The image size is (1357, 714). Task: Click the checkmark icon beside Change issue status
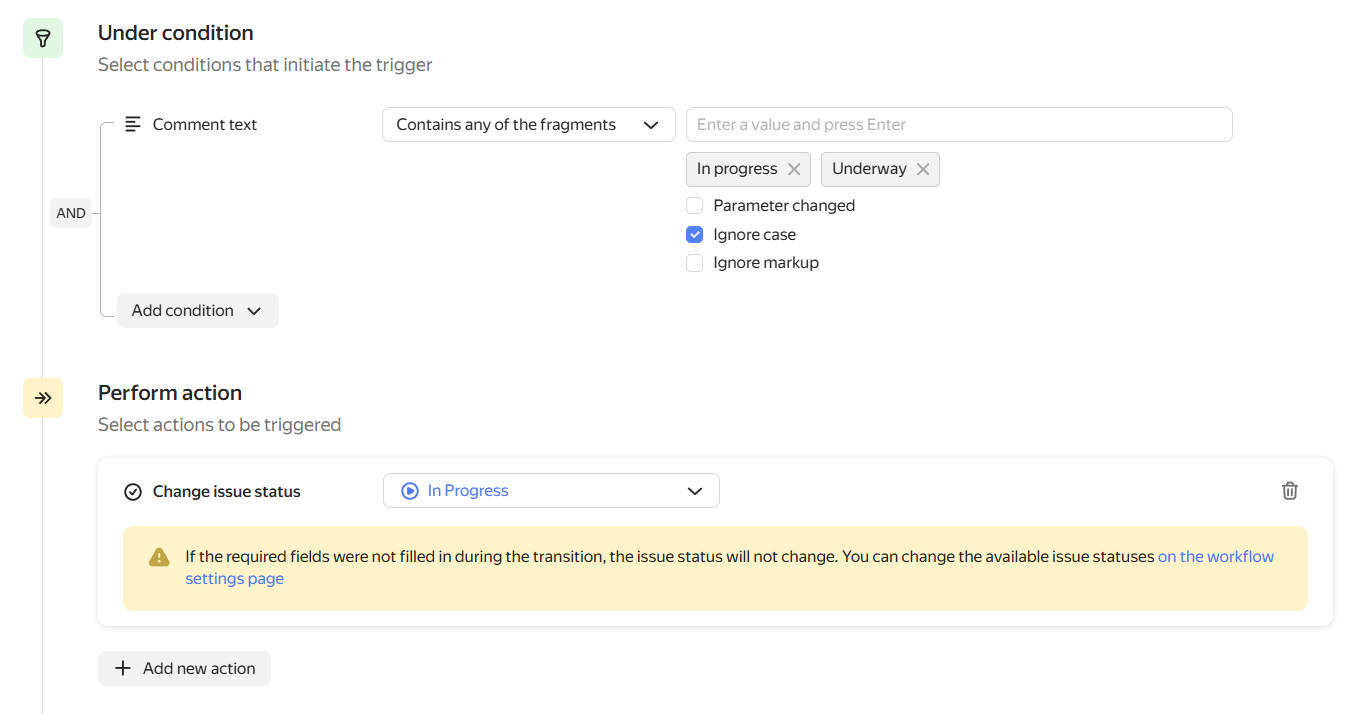(x=133, y=492)
